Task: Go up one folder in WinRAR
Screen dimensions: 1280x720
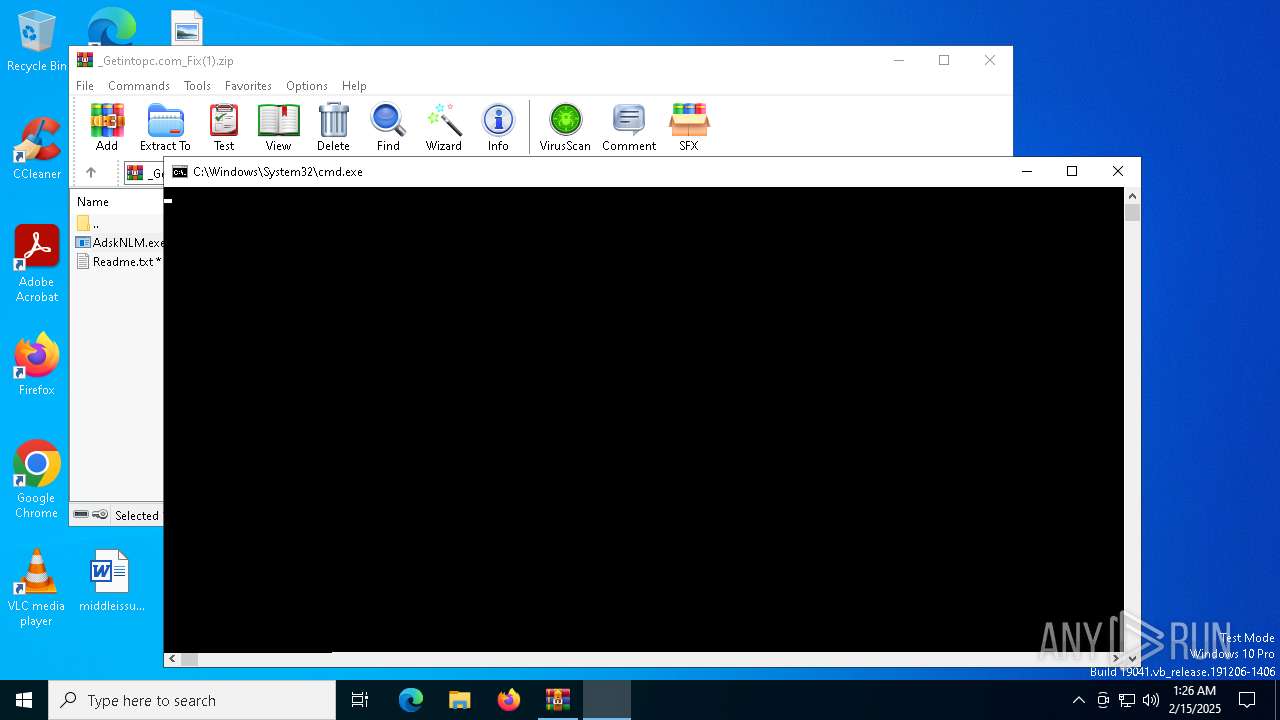Action: pyautogui.click(x=91, y=173)
